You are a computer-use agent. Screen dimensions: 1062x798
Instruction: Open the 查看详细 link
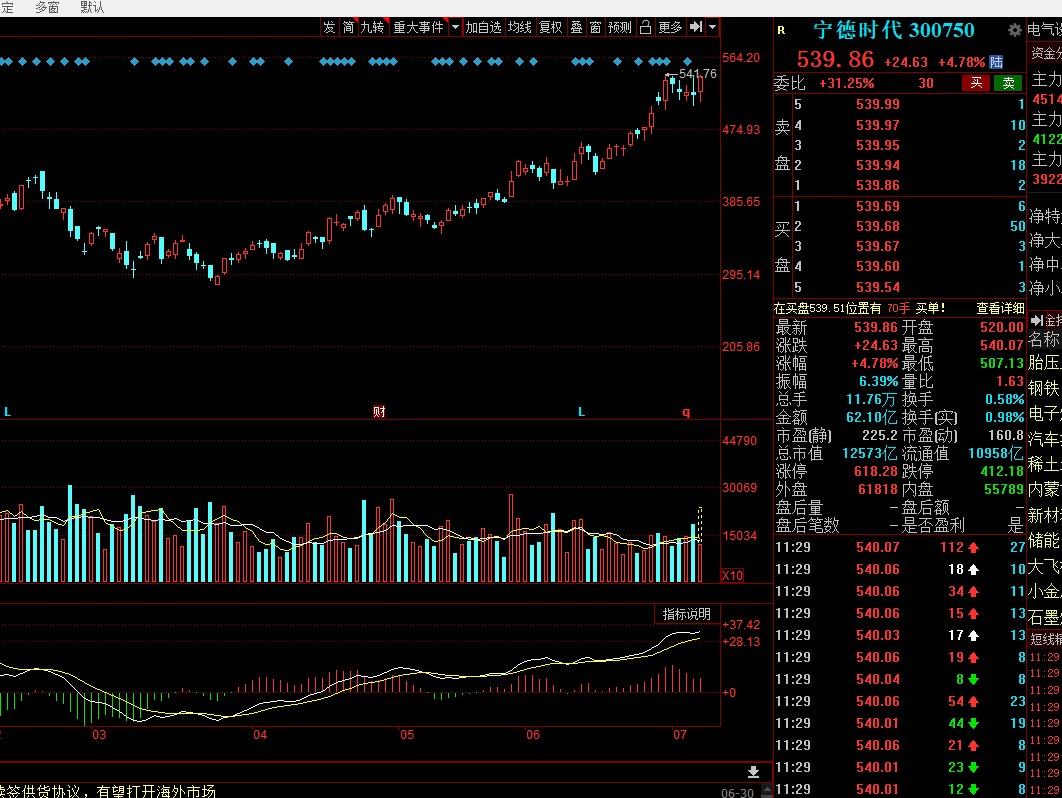click(x=1000, y=308)
